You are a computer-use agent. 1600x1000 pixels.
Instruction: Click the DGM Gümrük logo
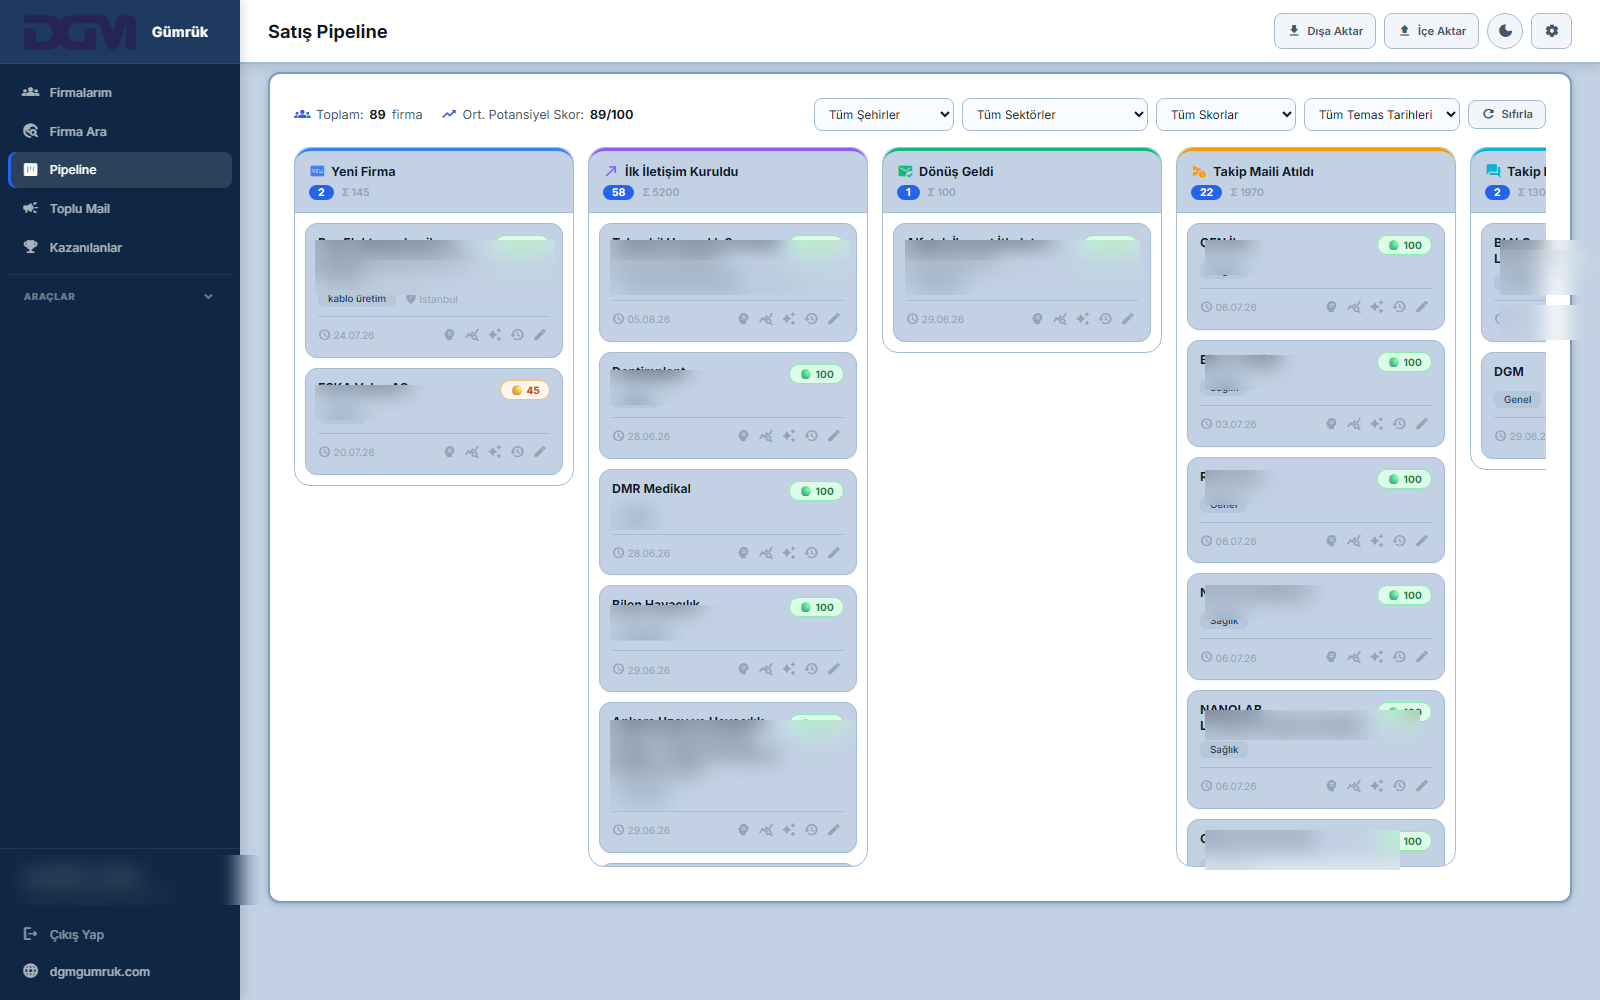[116, 32]
